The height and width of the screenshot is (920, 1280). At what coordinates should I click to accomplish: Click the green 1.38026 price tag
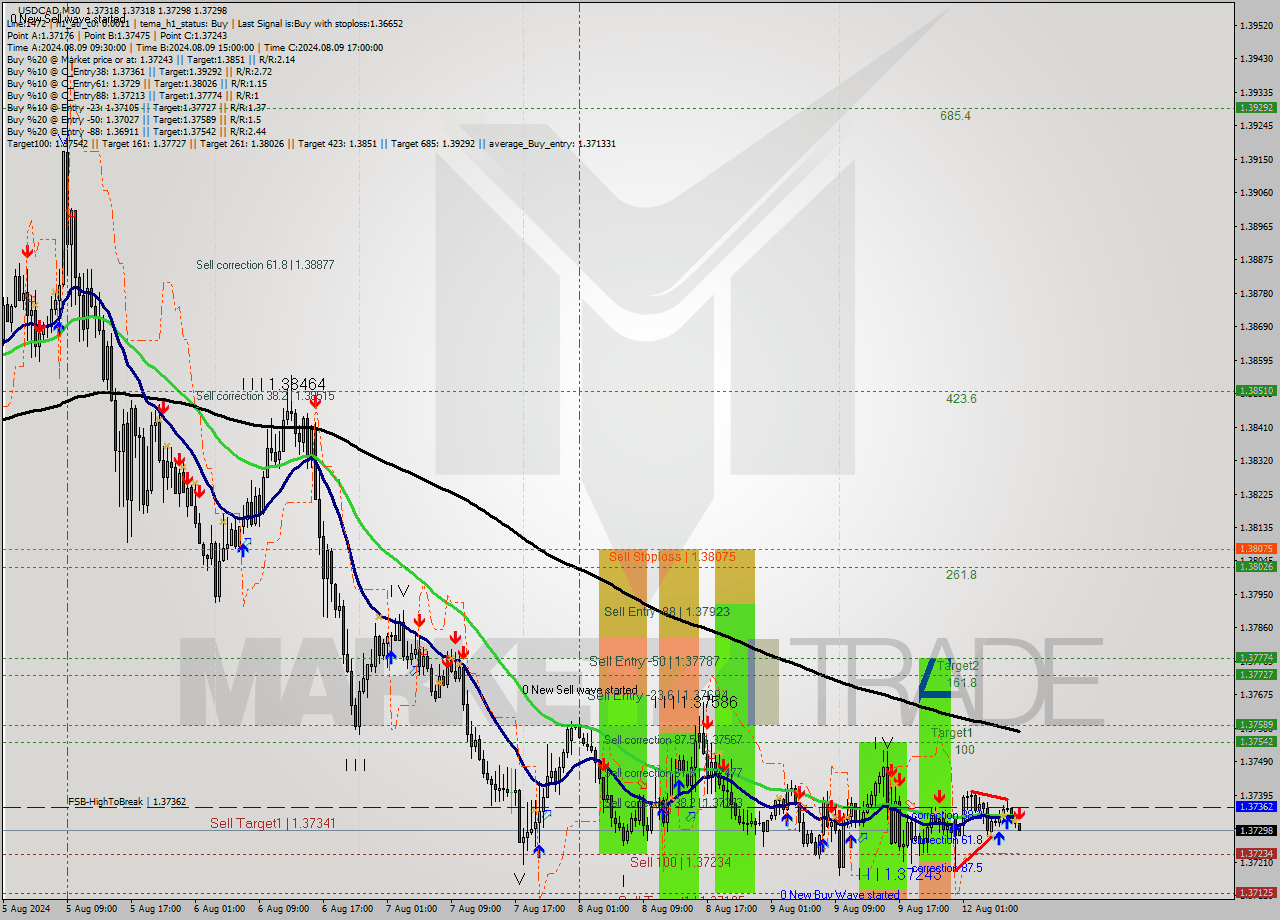click(1255, 566)
